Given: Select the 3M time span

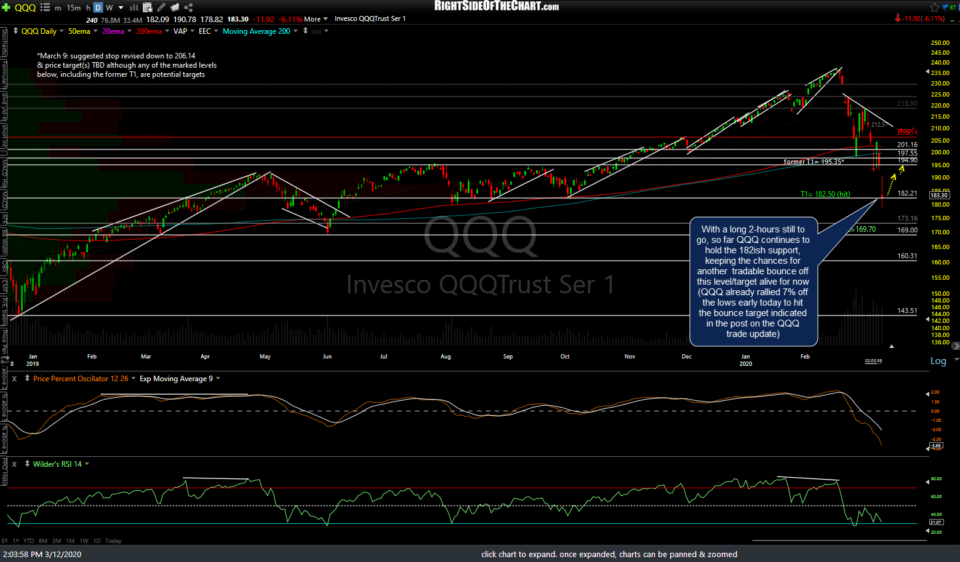Looking at the screenshot, I should pyautogui.click(x=56, y=541).
